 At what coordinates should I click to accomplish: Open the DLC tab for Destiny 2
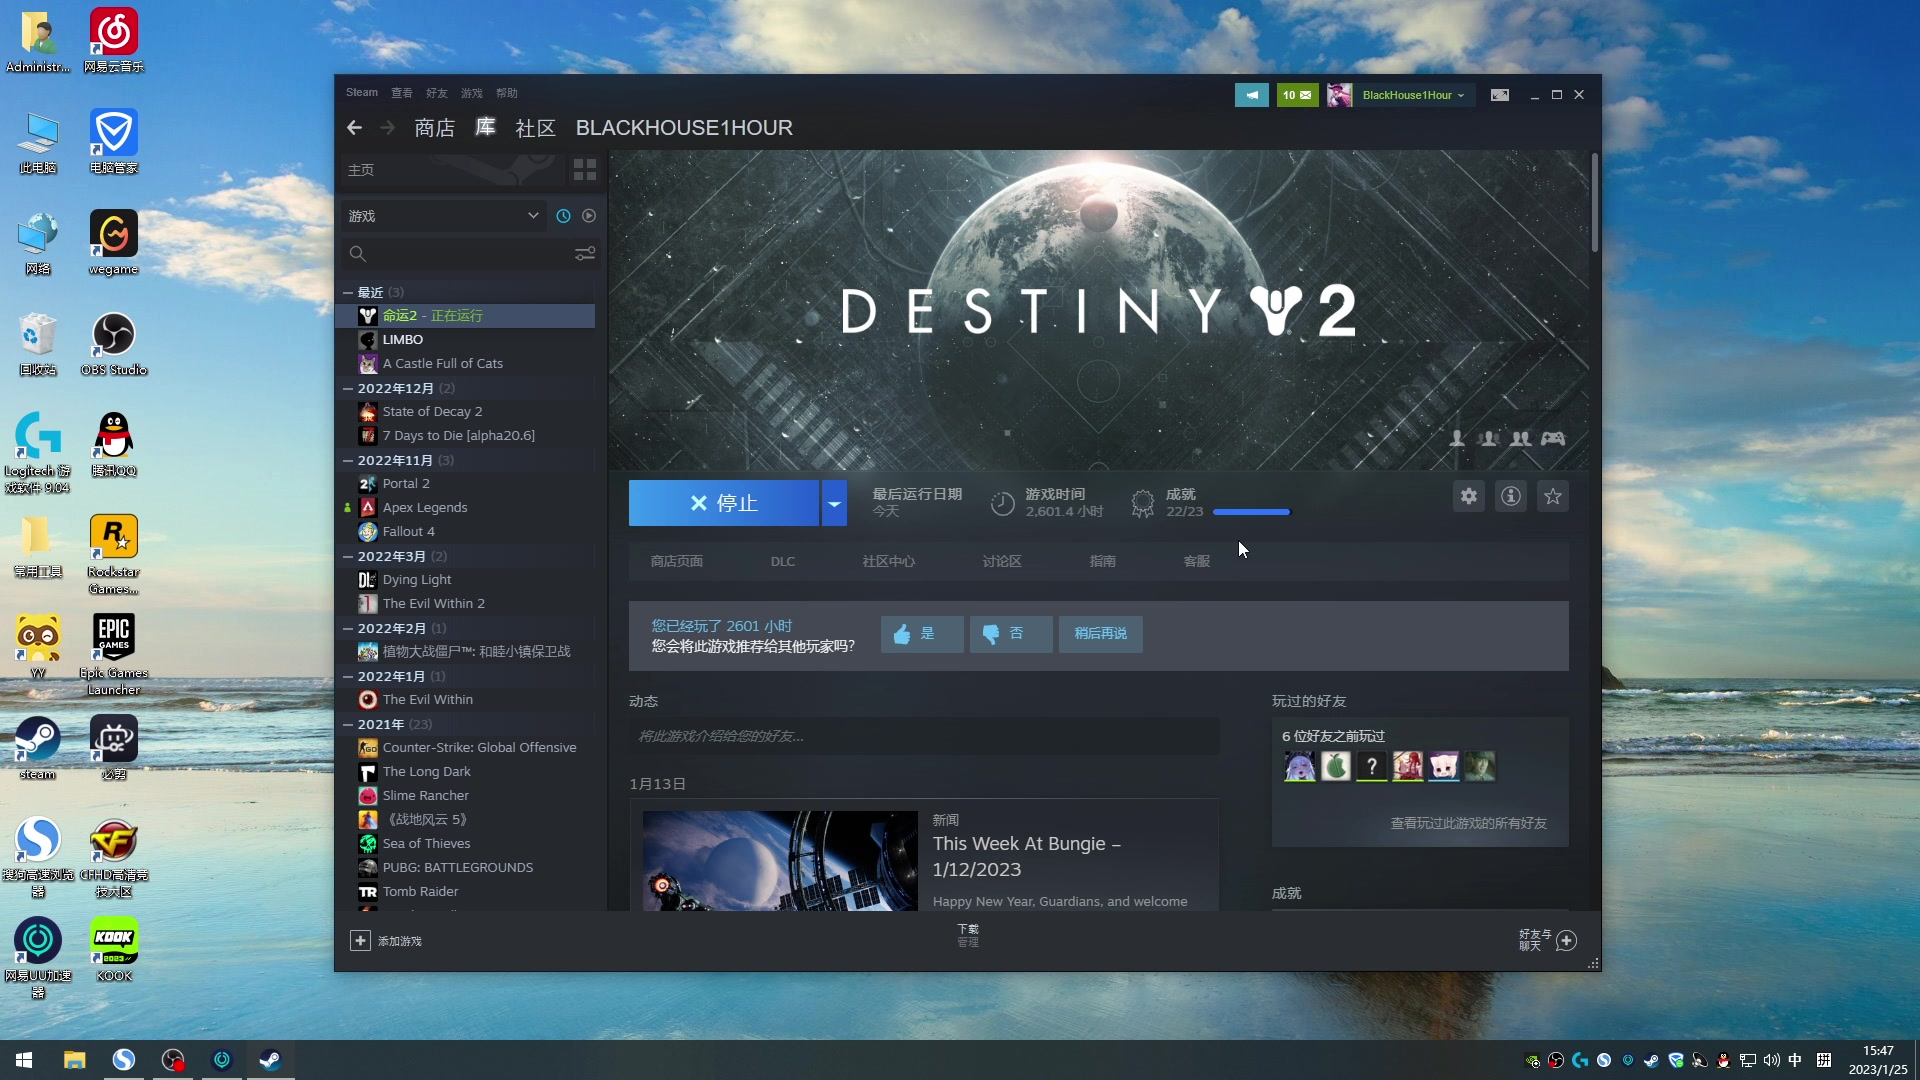click(783, 562)
